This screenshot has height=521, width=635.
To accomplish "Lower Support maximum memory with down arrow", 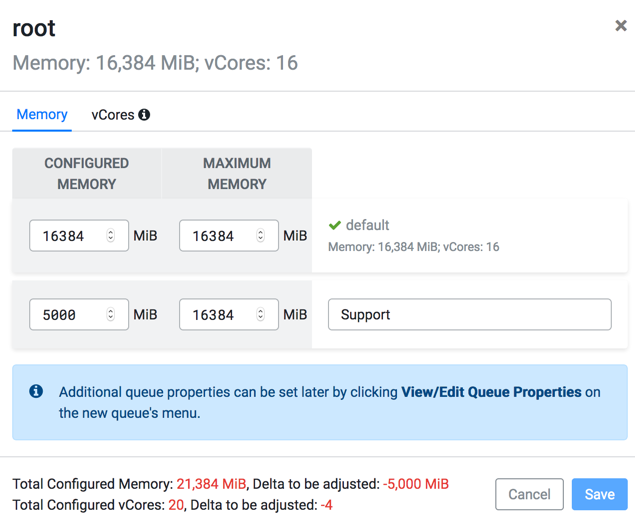I will pyautogui.click(x=261, y=319).
